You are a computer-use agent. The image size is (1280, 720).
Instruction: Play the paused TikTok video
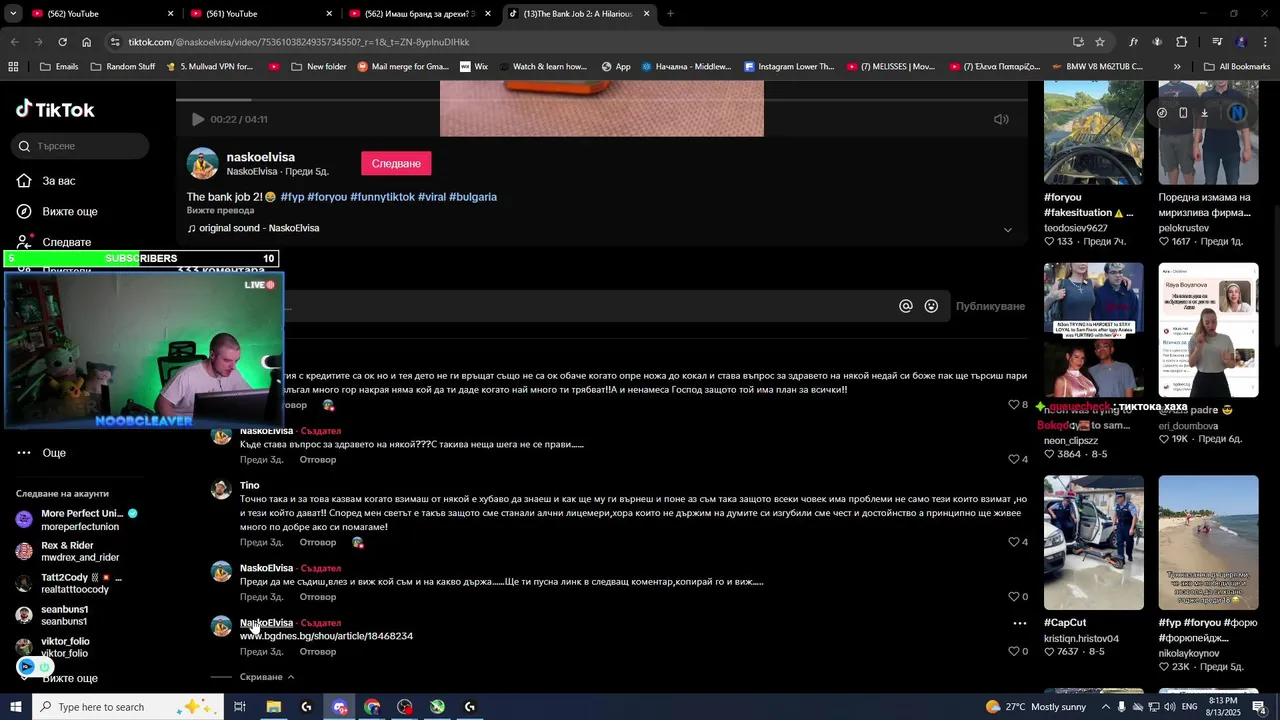click(x=198, y=119)
